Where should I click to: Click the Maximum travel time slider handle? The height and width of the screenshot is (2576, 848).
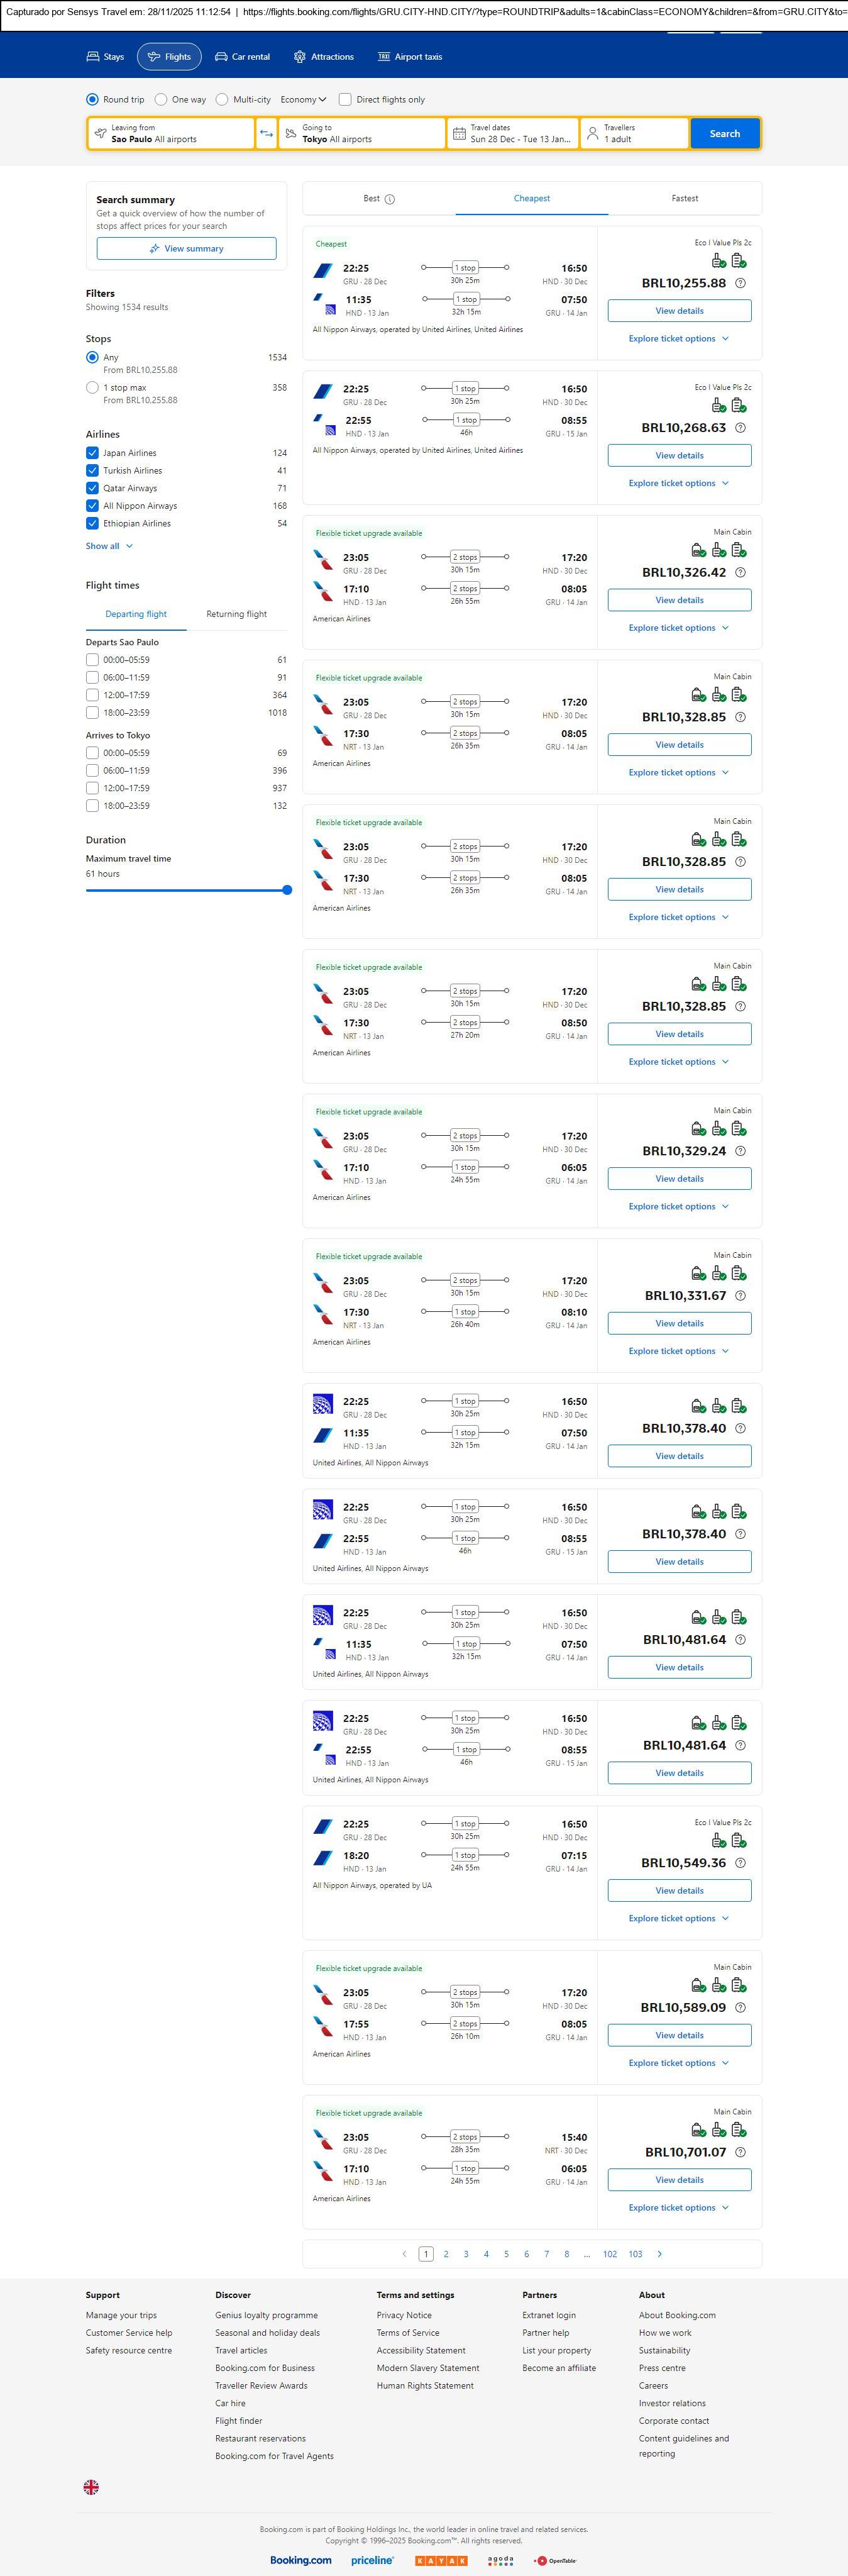(287, 890)
